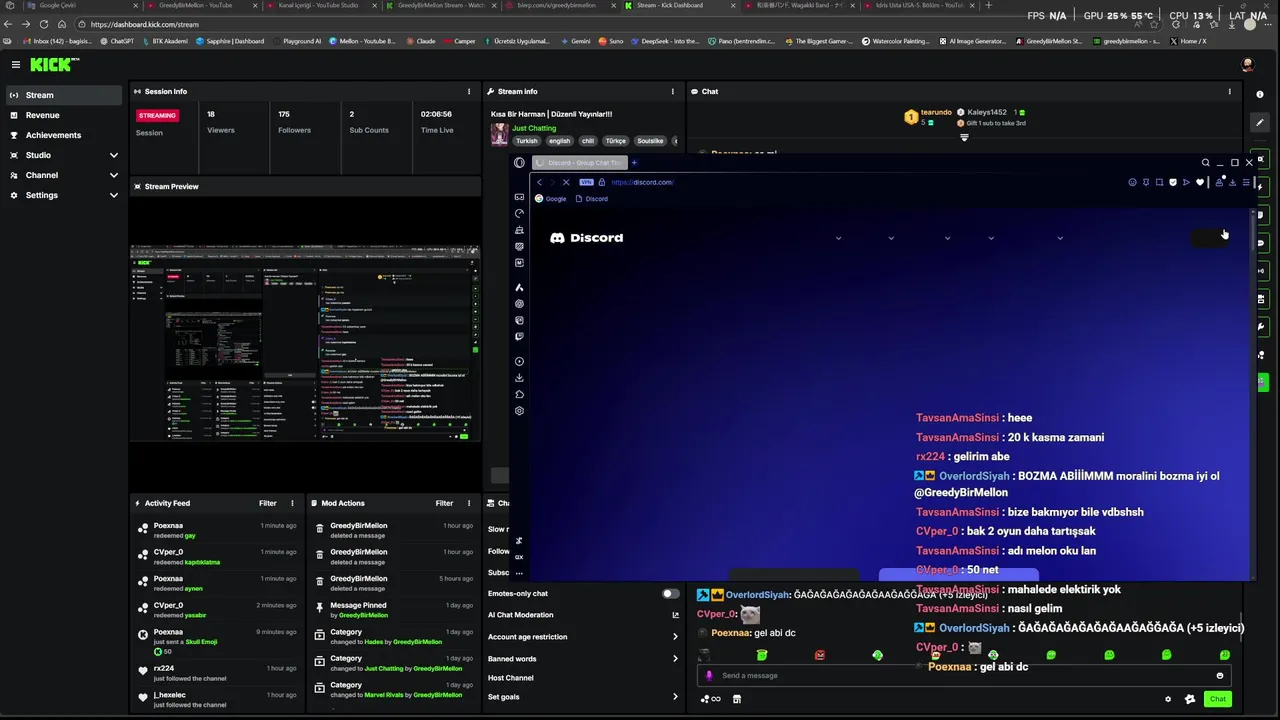
Task: Open chat settings gear icon
Action: tap(1168, 699)
